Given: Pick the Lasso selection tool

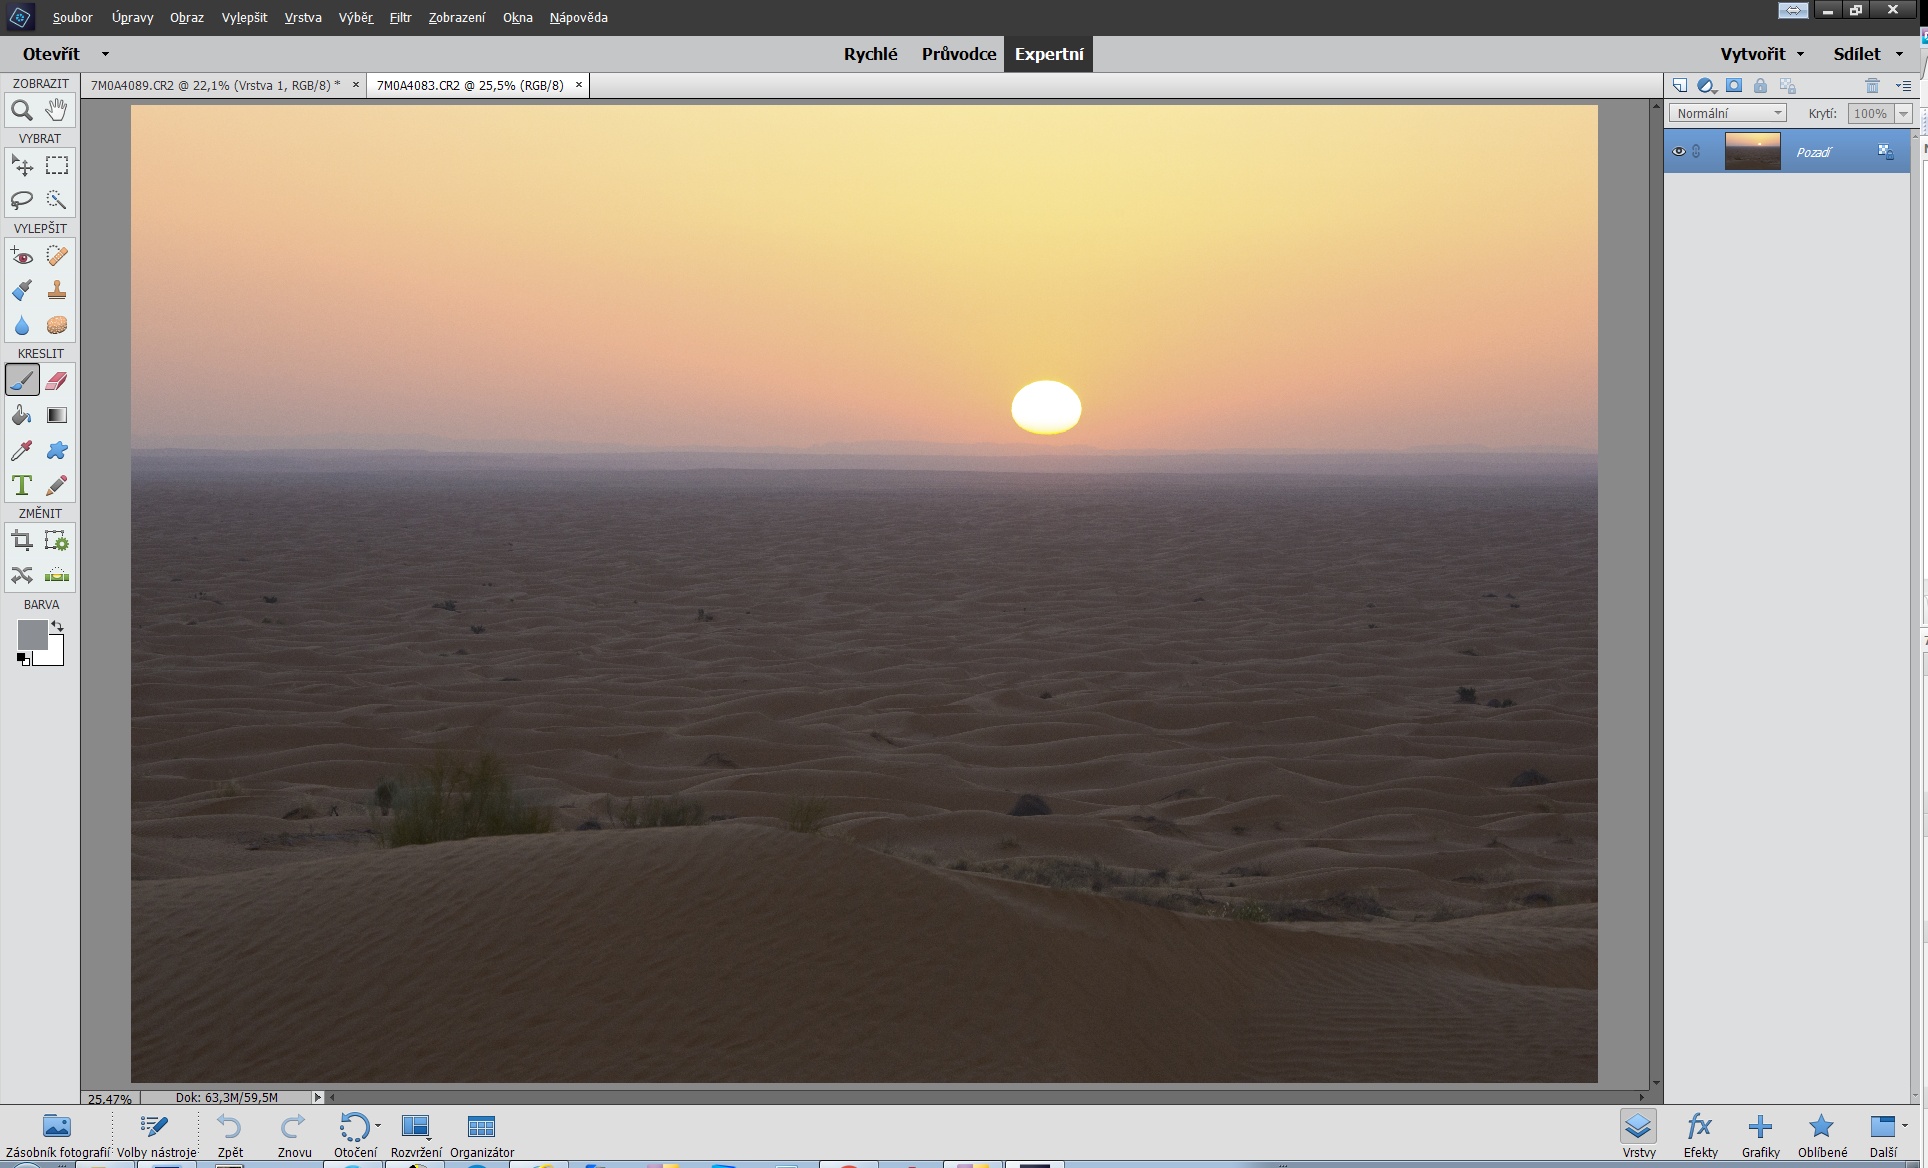Looking at the screenshot, I should pos(22,200).
